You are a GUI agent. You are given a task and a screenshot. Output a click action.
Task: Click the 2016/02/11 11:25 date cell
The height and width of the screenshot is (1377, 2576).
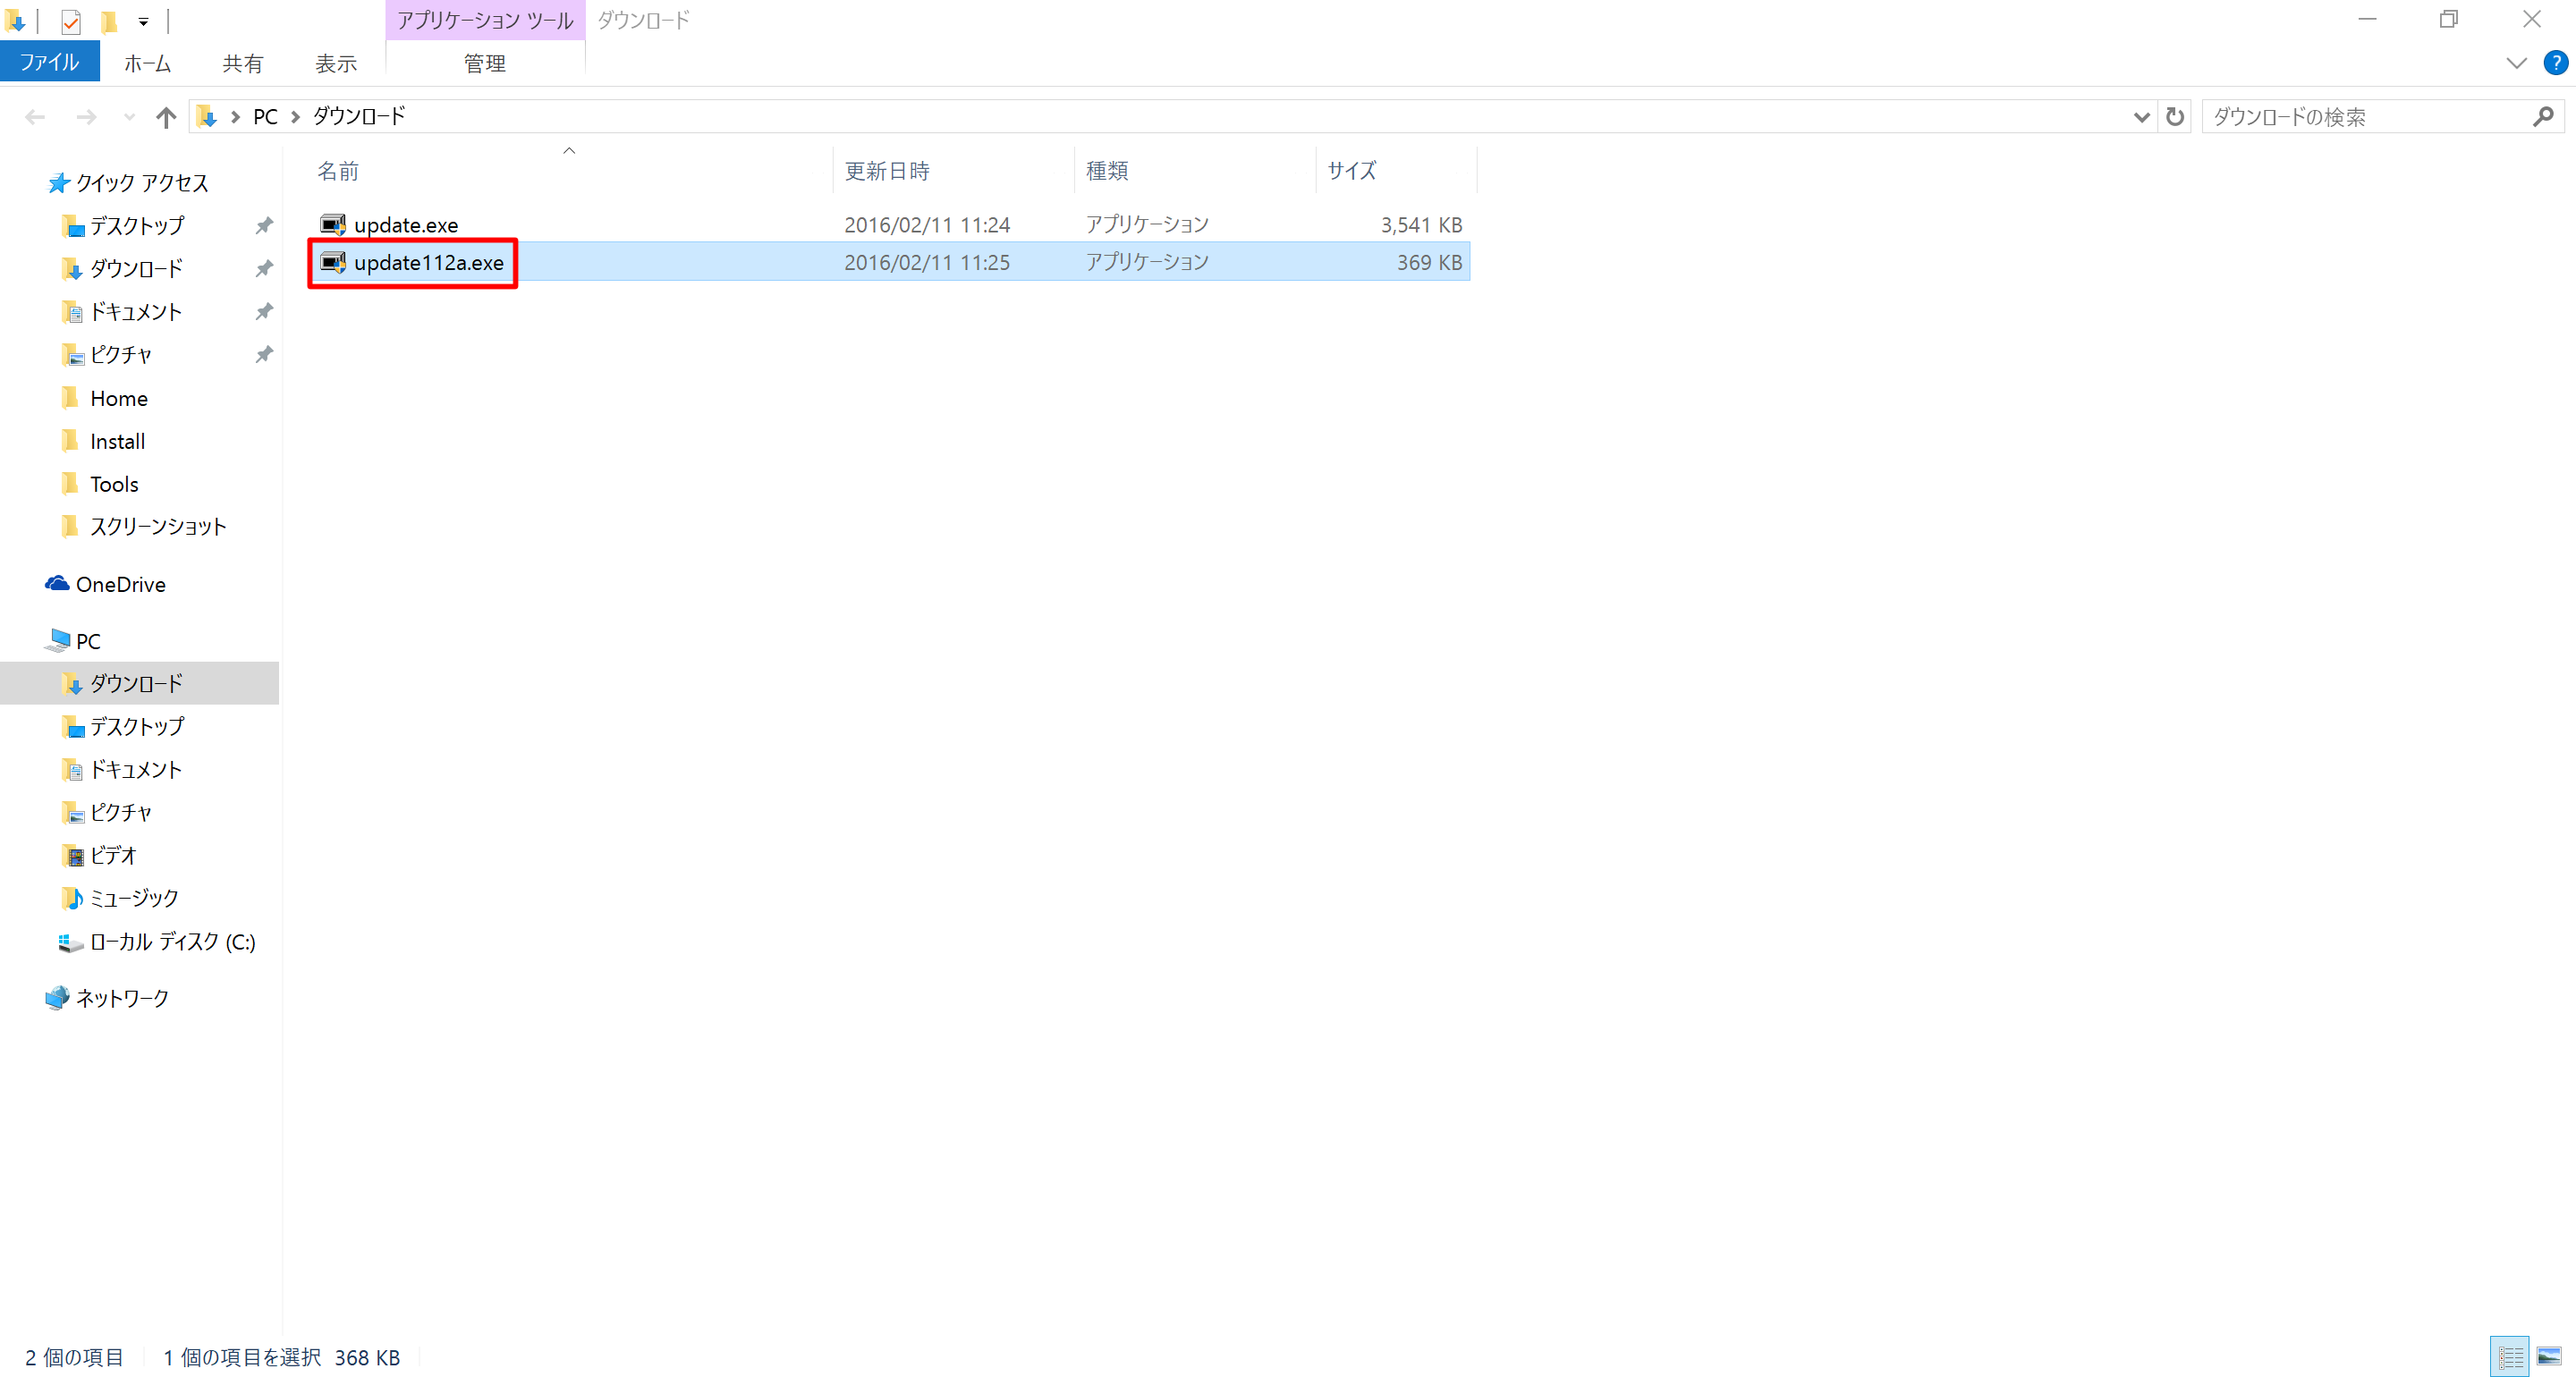coord(927,262)
